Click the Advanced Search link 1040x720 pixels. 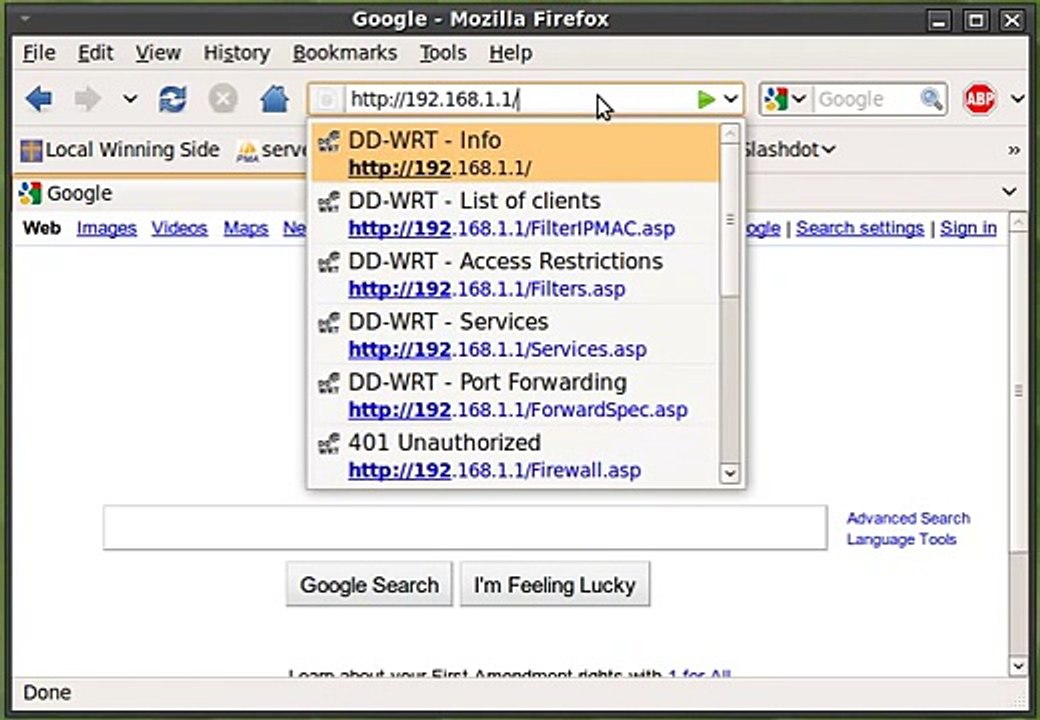coord(908,518)
